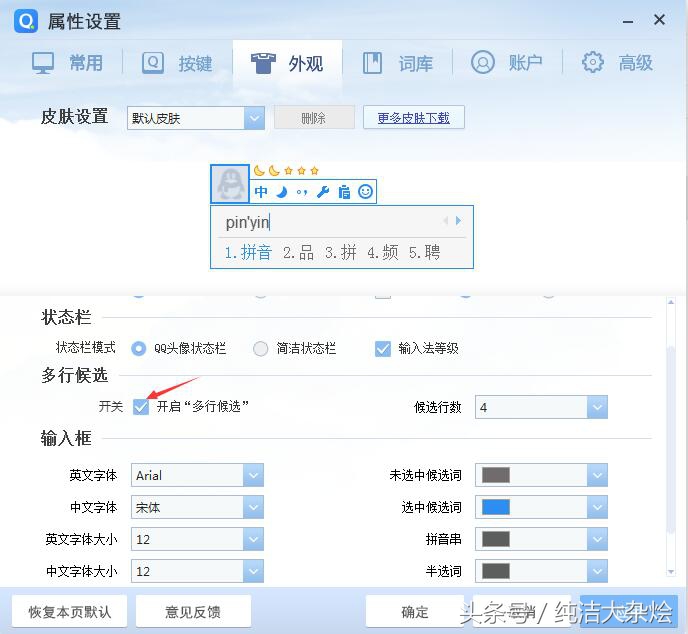Click the QQ penguin avatar thumbnail
688x634 pixels.
coord(230,184)
